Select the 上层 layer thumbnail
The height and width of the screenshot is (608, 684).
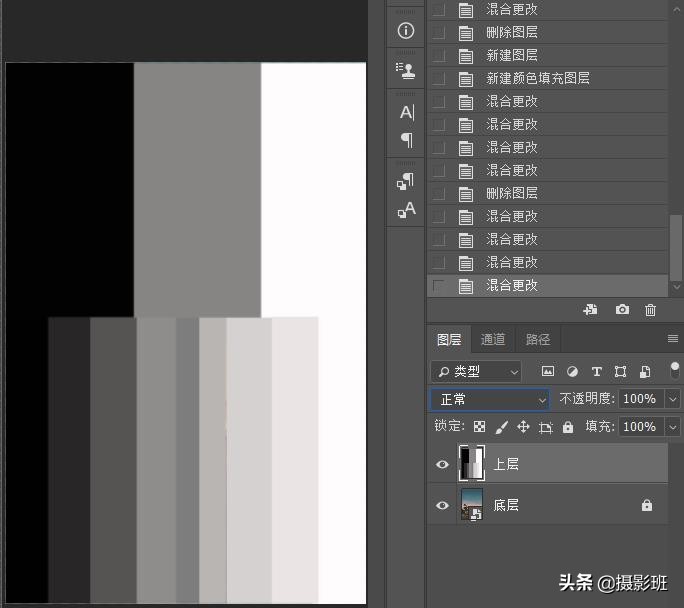pyautogui.click(x=471, y=464)
